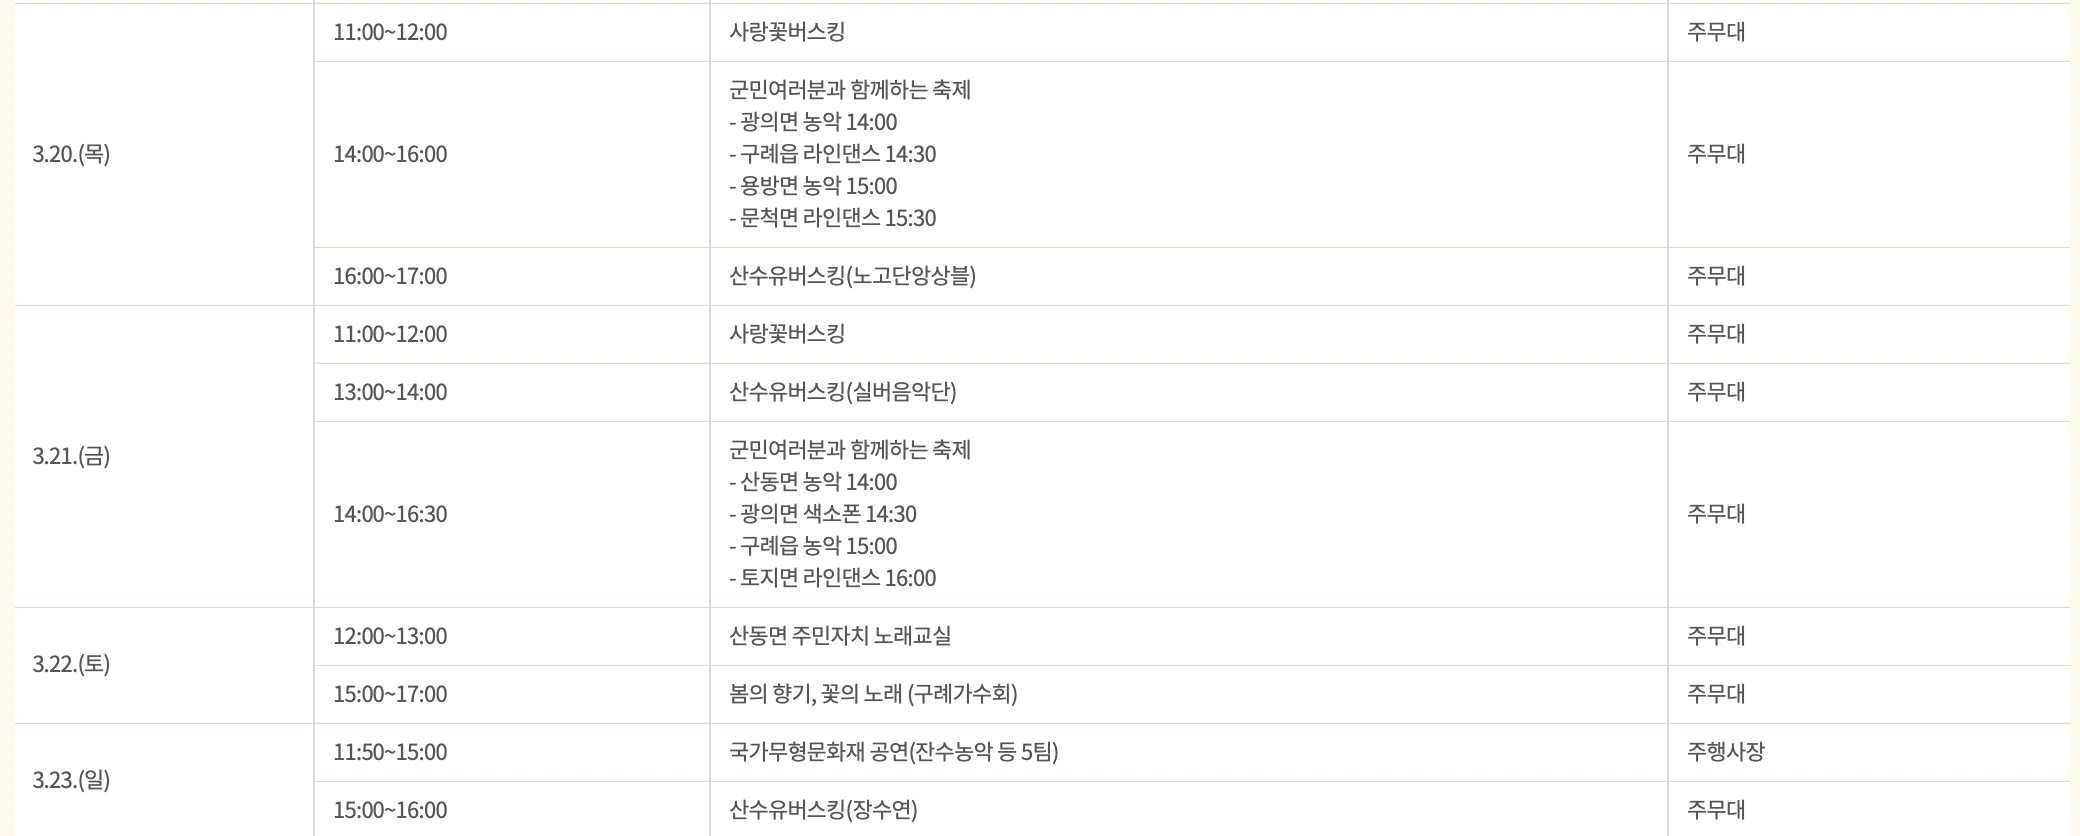This screenshot has height=836, width=2080.
Task: Select 구례읍 라인댄스 14:30 line
Action: pyautogui.click(x=833, y=154)
